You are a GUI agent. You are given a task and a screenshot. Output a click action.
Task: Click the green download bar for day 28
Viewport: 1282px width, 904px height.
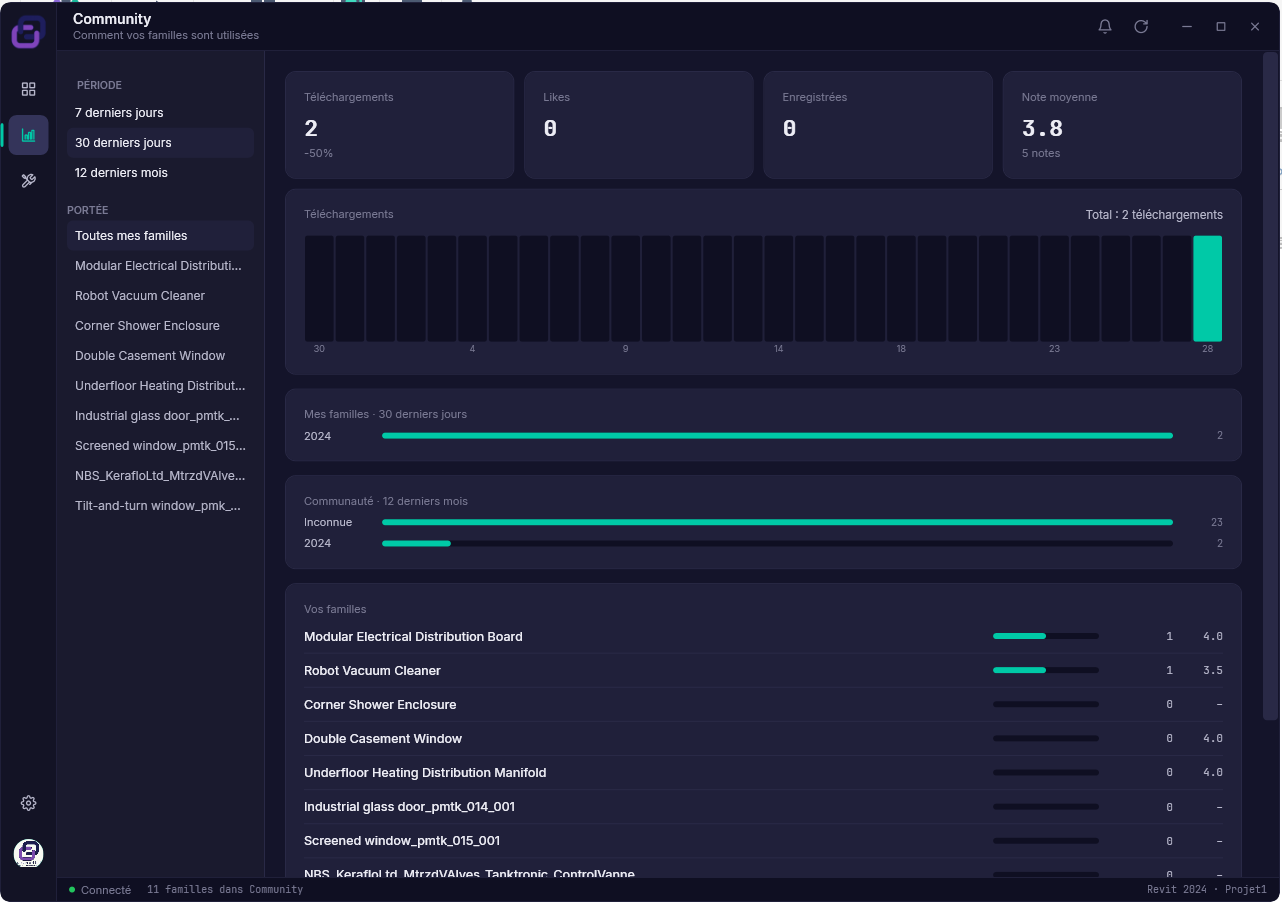coord(1207,289)
